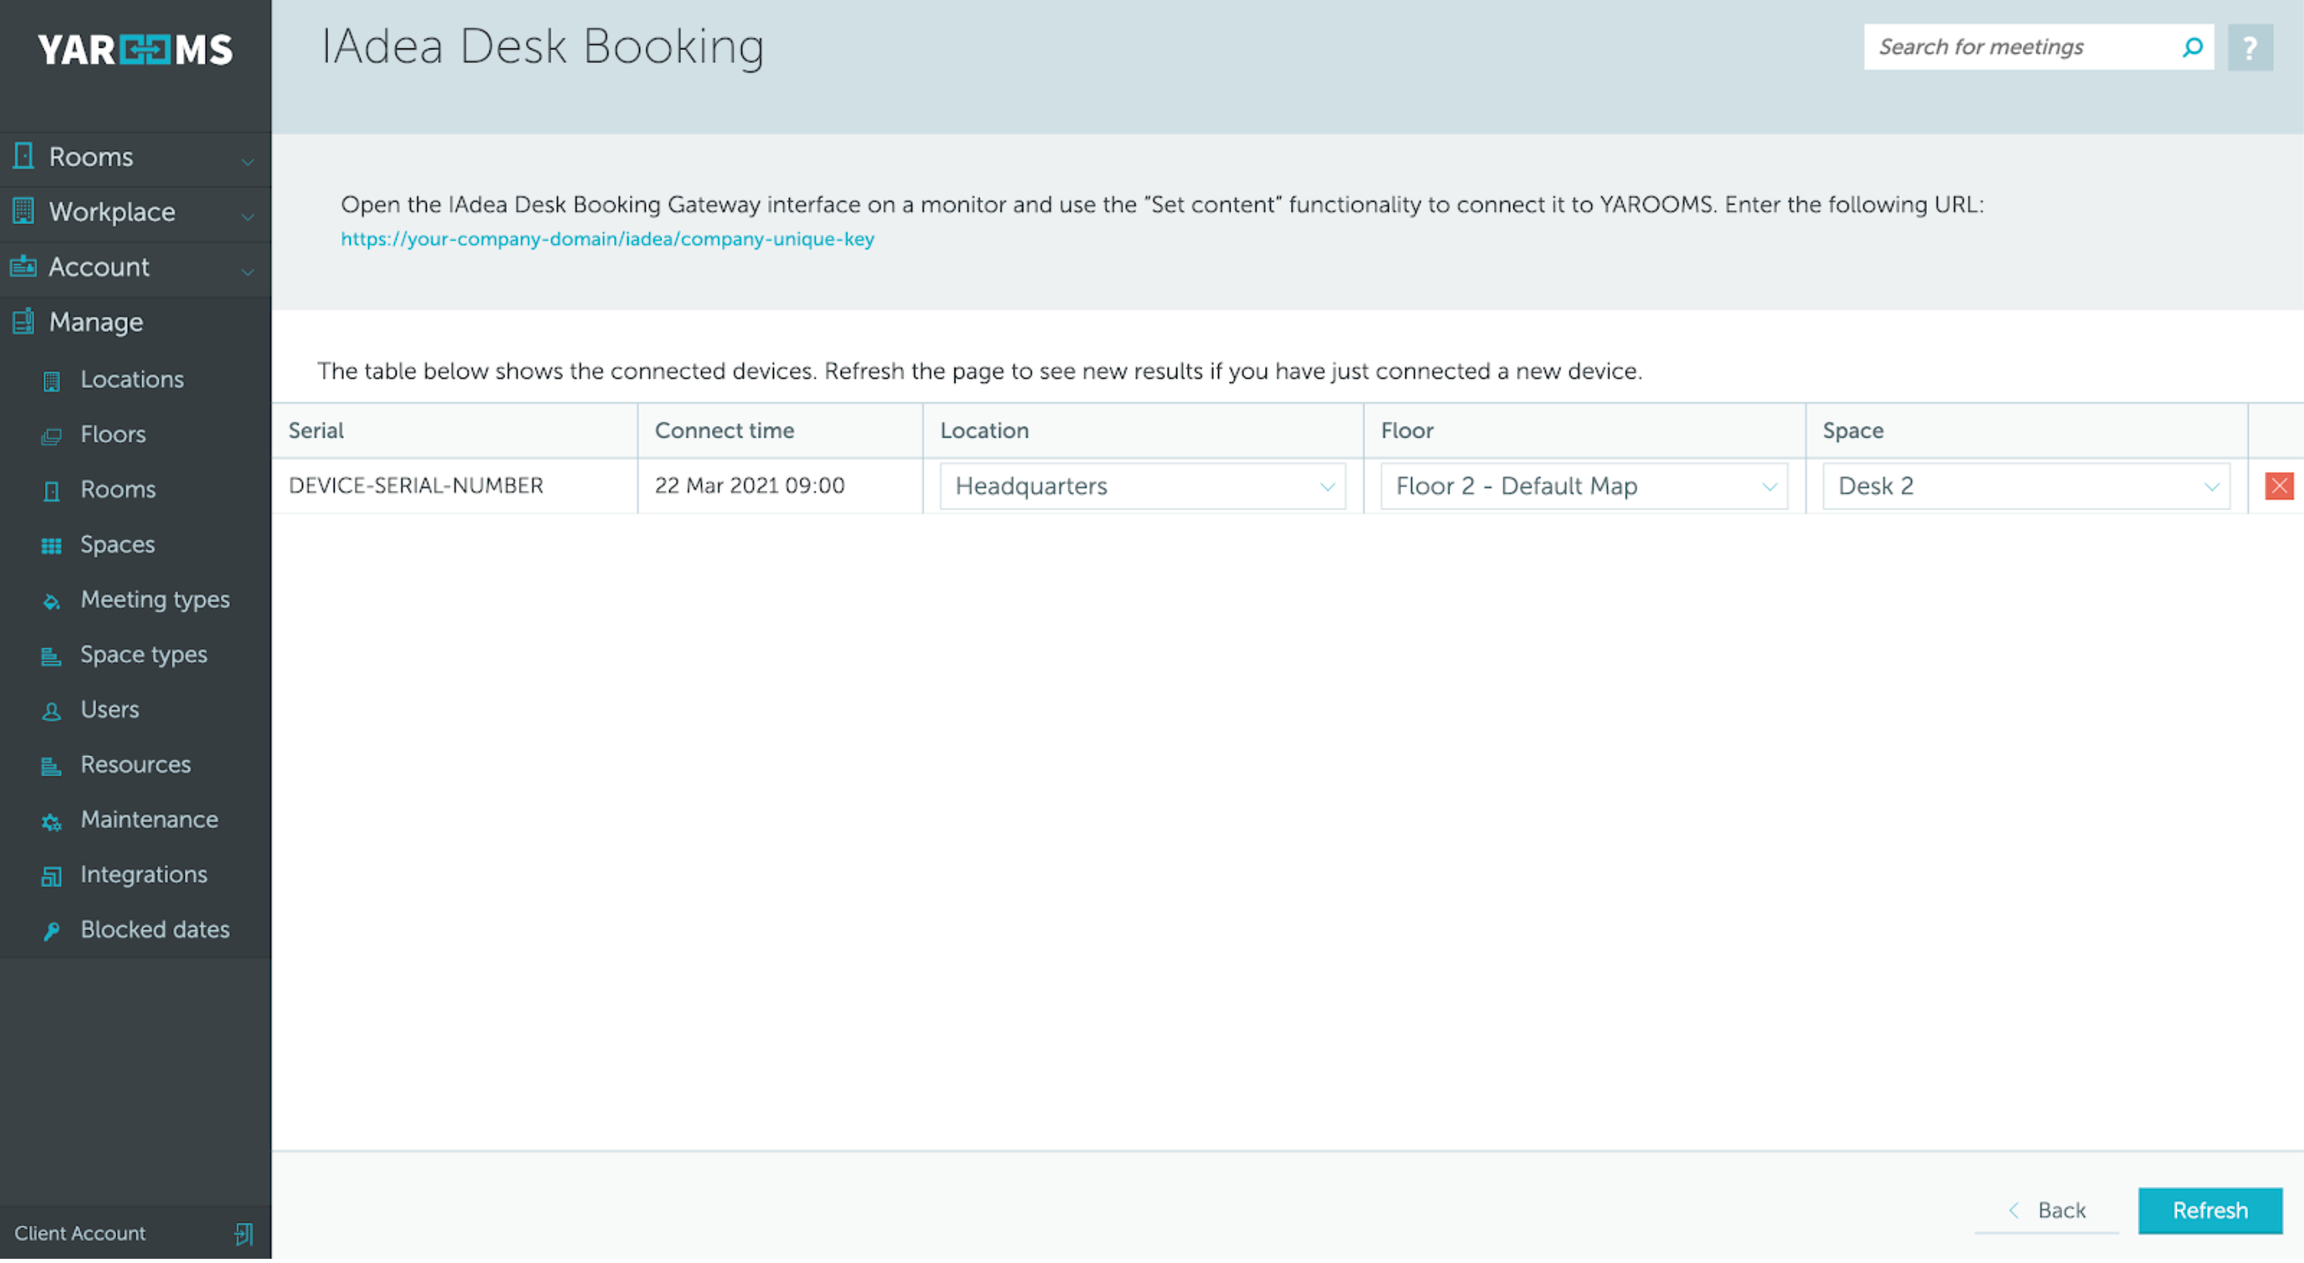Open help via question mark icon
This screenshot has height=1263, width=2304.
(x=2250, y=48)
